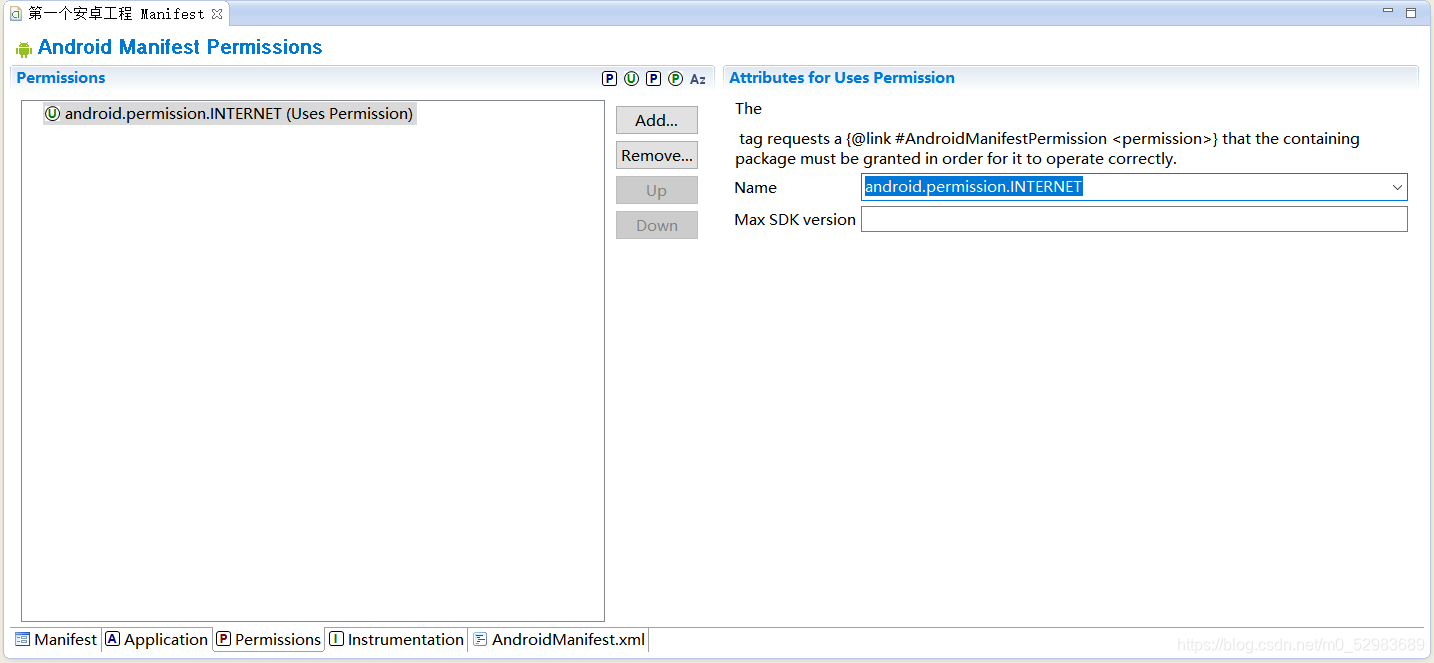
Task: Maximize the editor area
Action: [x=1411, y=12]
